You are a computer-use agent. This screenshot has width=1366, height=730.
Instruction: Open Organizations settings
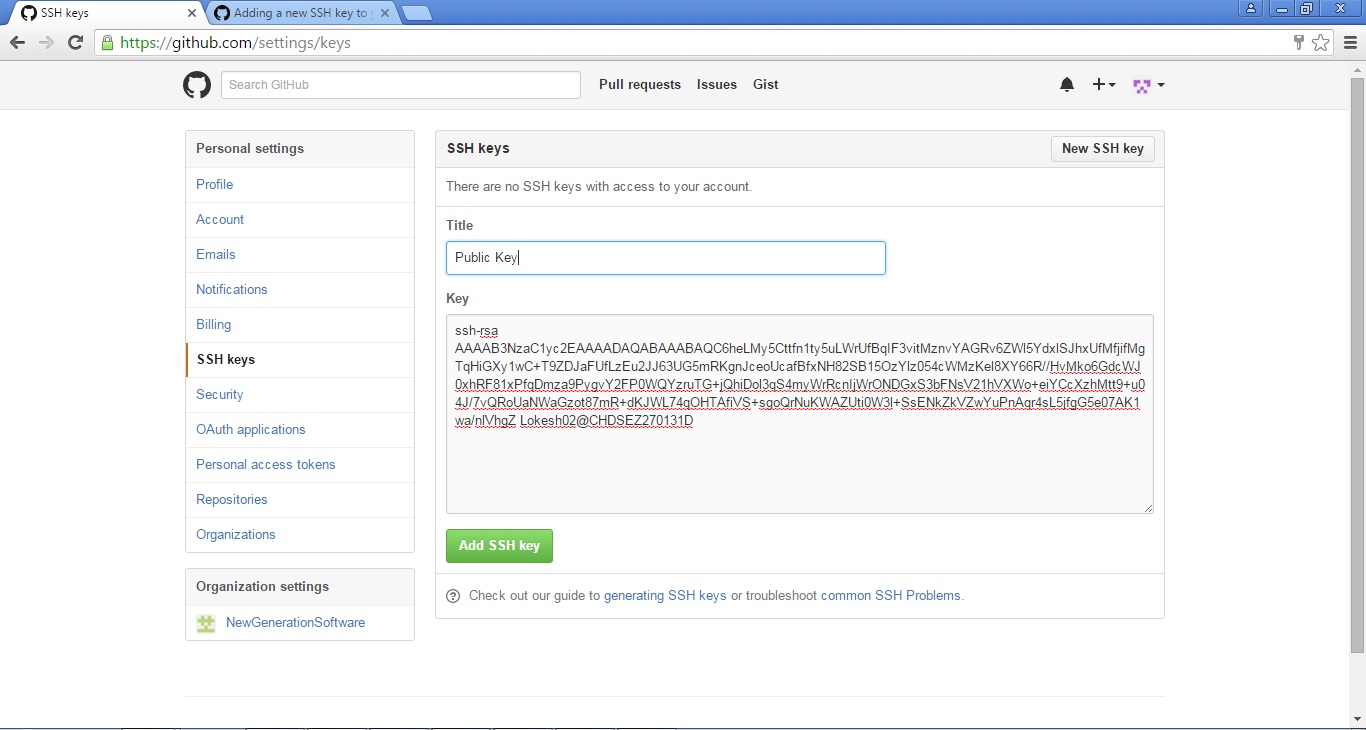[300, 535]
